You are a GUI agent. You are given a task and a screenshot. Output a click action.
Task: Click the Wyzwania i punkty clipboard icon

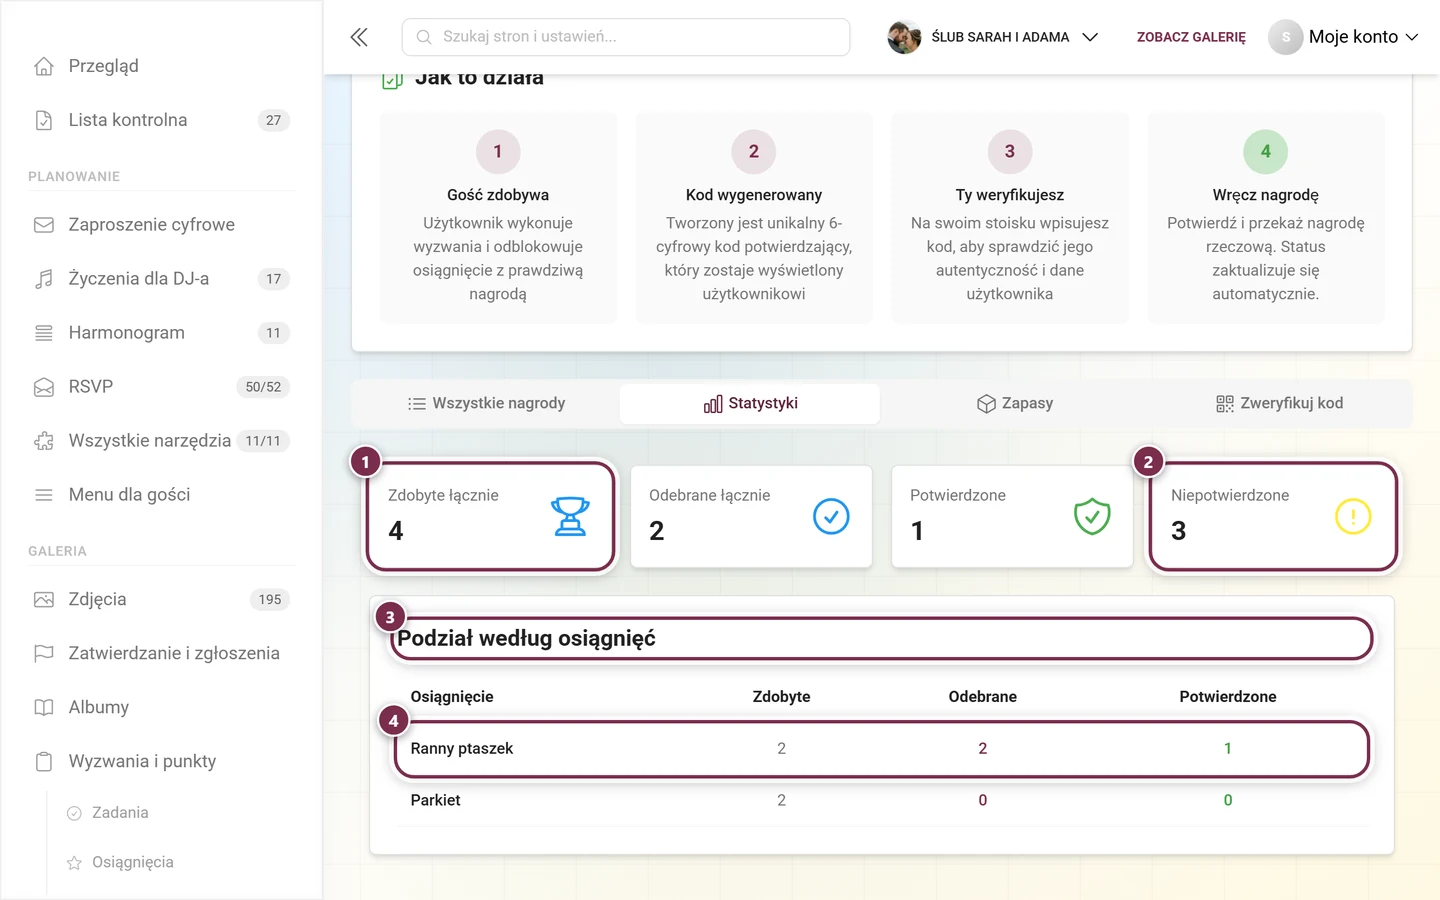coord(44,762)
